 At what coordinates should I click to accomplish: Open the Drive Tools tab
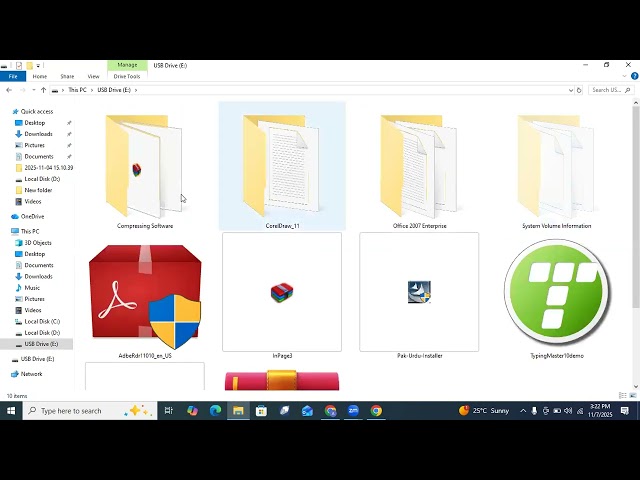point(127,76)
